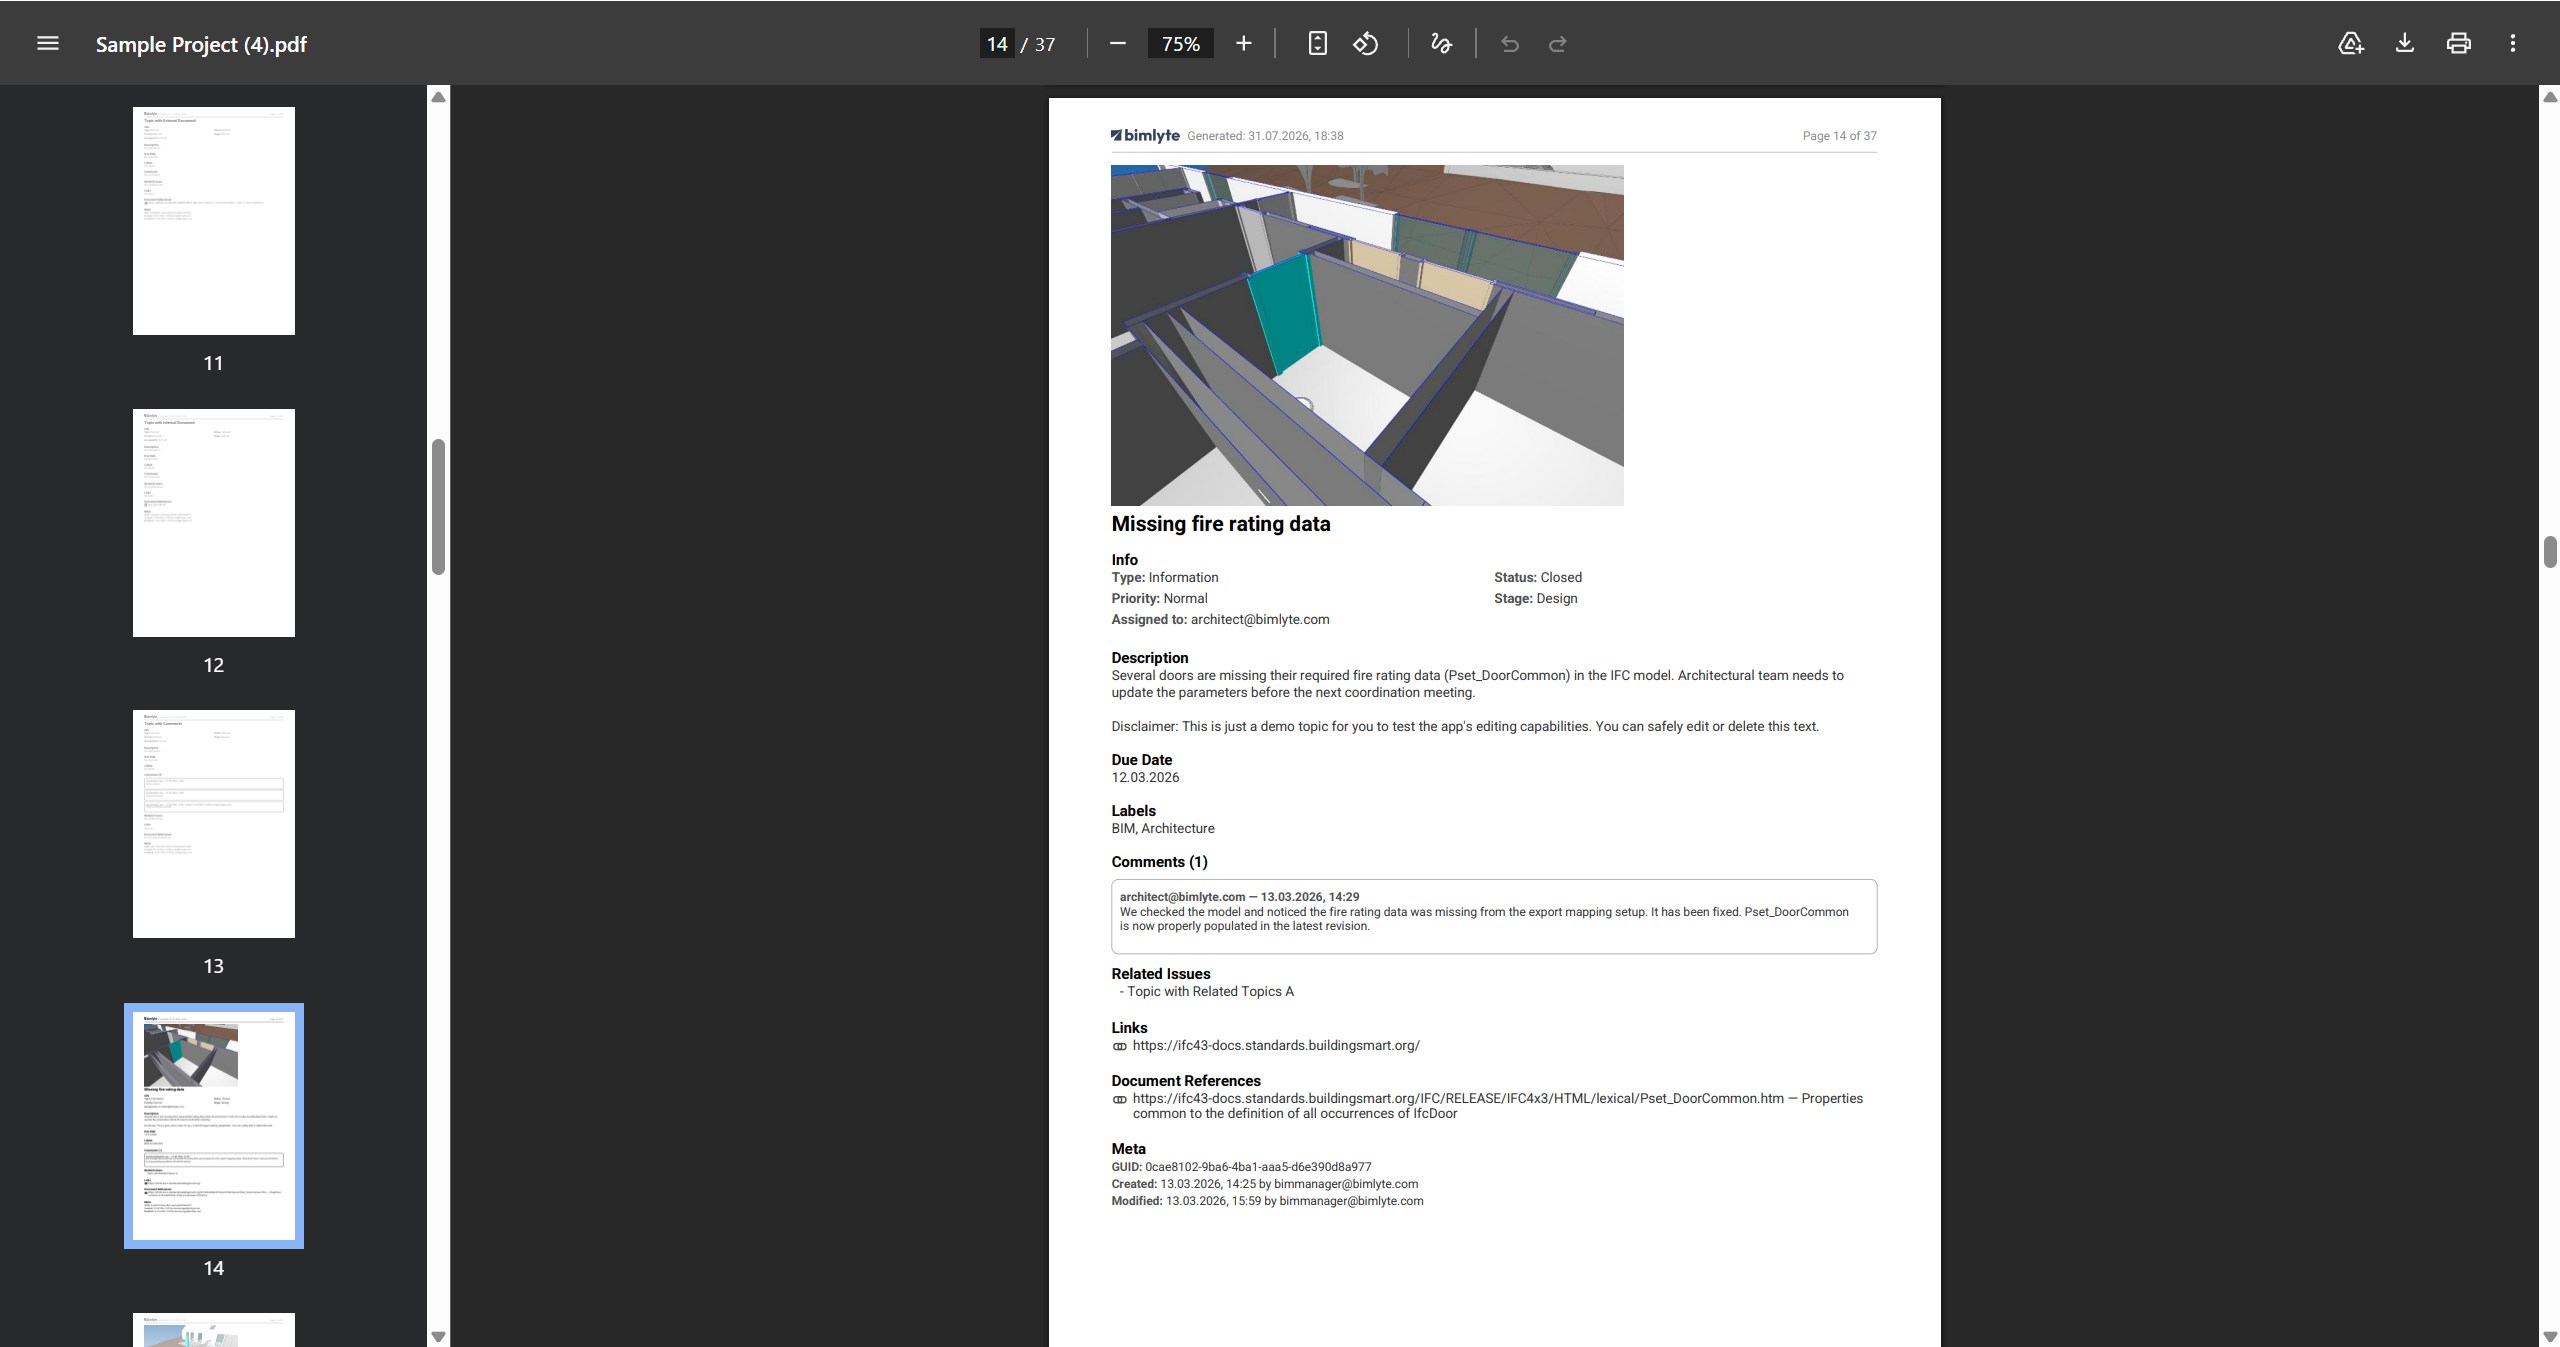The height and width of the screenshot is (1347, 2560).
Task: Rotate the document counterclockwise
Action: point(1366,43)
